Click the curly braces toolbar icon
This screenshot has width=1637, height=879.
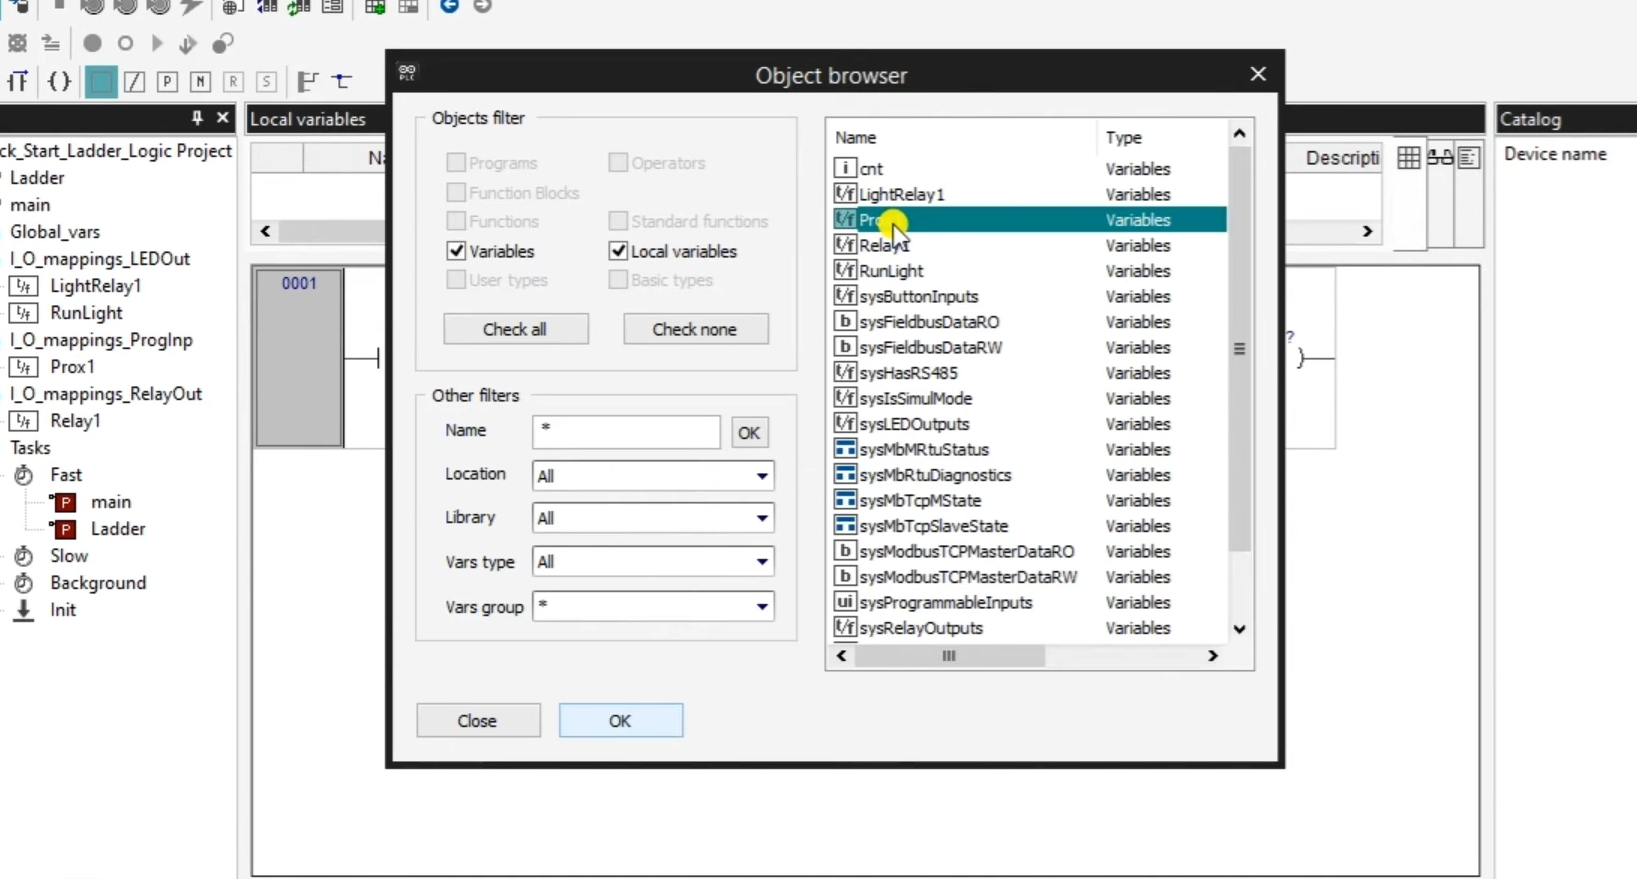[x=59, y=82]
